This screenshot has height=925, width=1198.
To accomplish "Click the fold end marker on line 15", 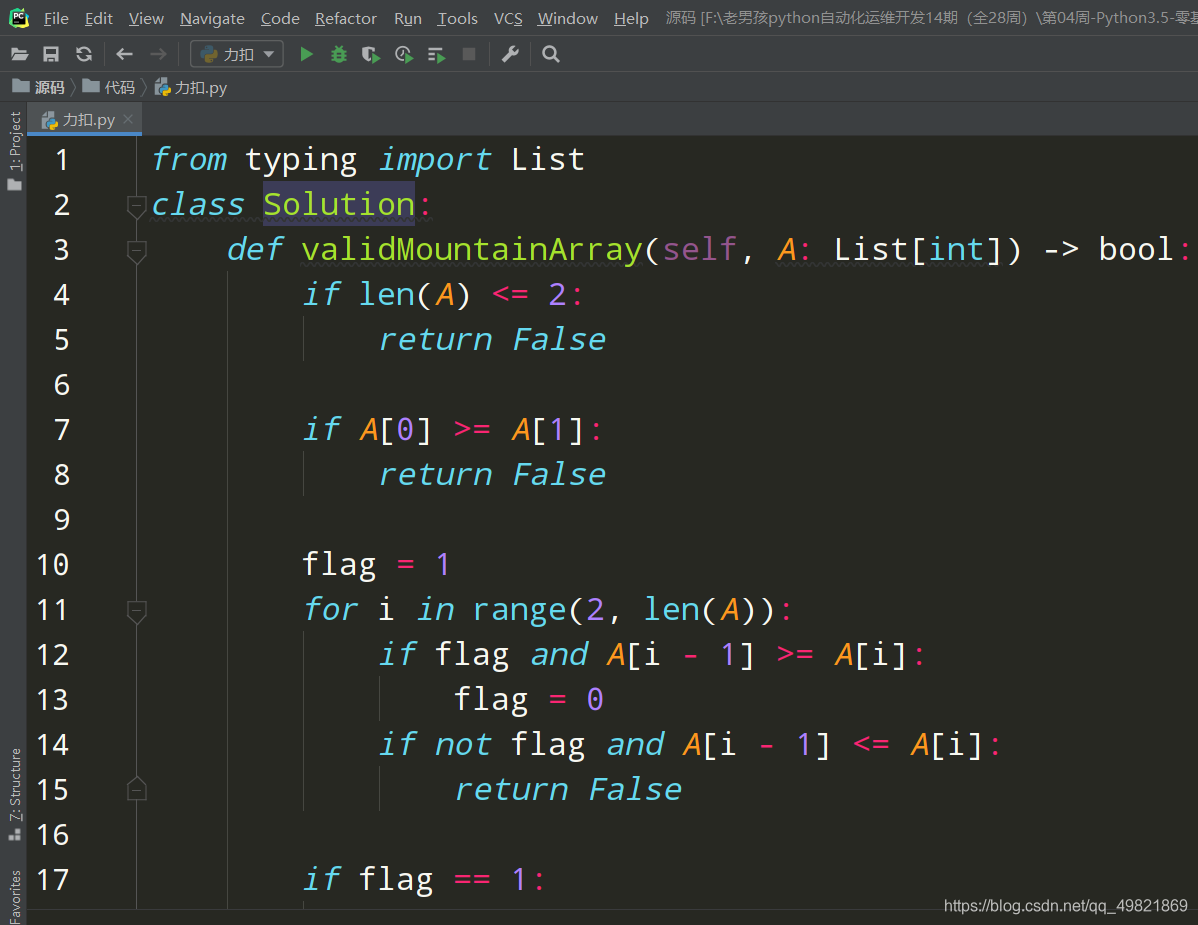I will (x=136, y=789).
